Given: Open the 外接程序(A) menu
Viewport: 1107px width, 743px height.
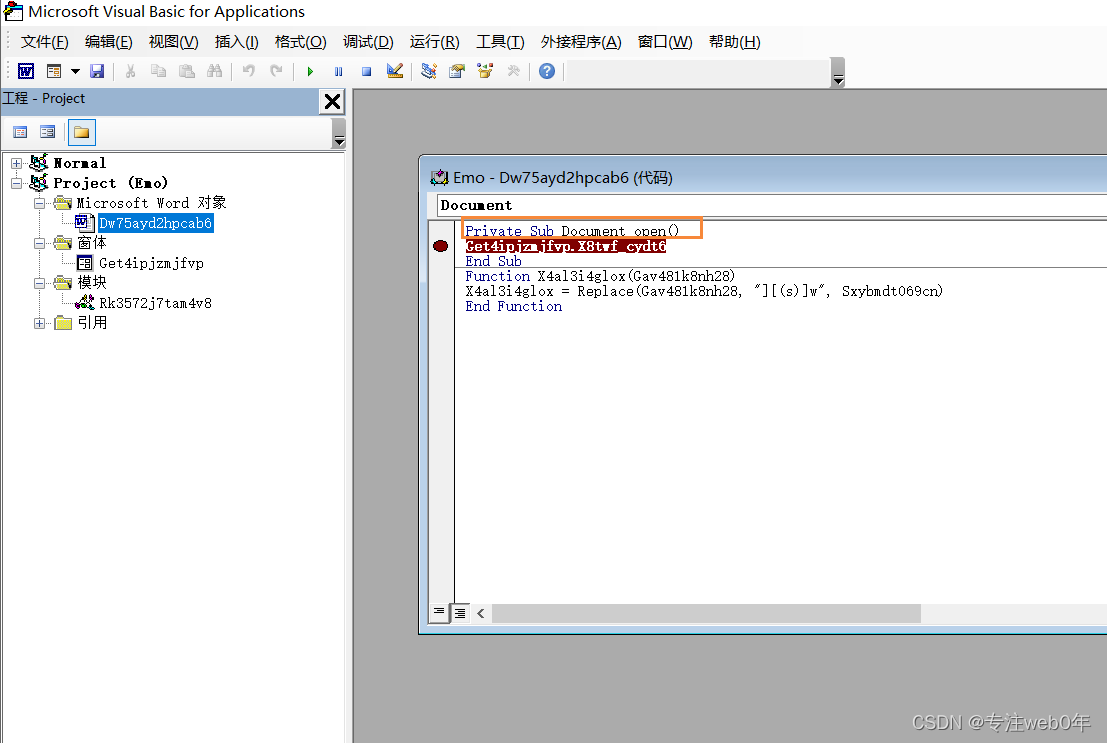Looking at the screenshot, I should [581, 42].
